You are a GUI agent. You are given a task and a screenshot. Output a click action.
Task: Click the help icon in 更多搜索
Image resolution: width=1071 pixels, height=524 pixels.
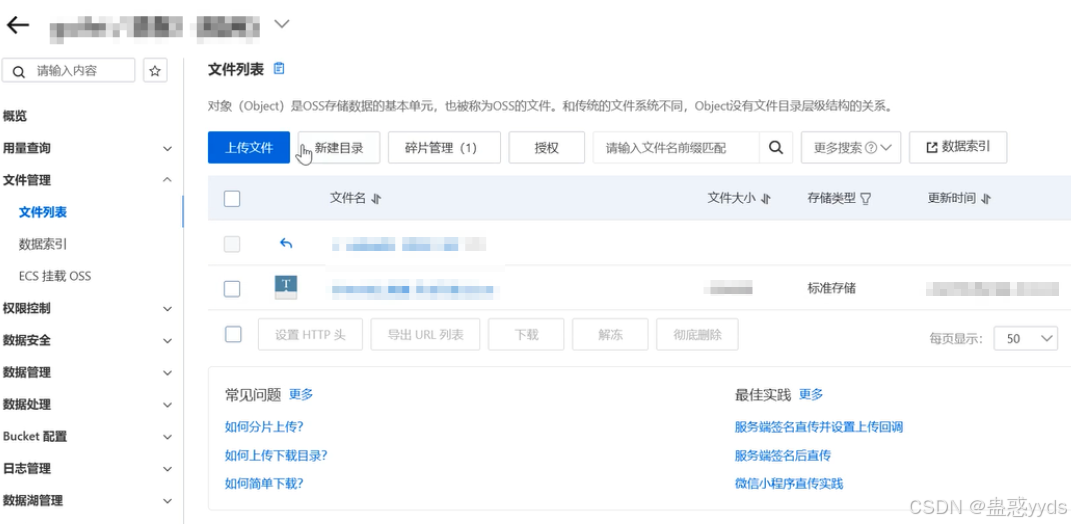point(870,148)
